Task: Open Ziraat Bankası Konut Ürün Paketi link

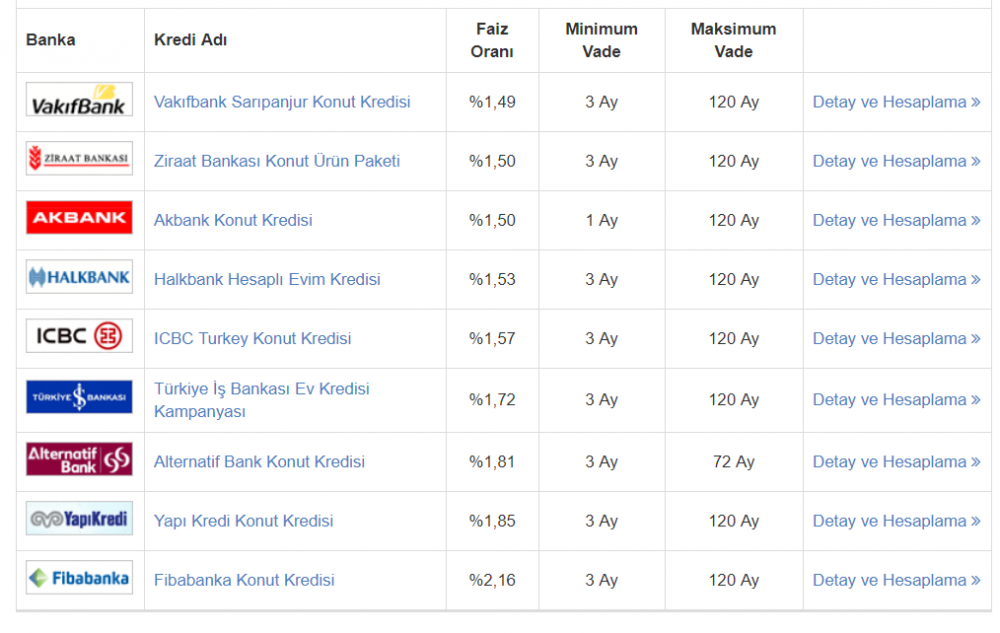Action: (x=277, y=161)
